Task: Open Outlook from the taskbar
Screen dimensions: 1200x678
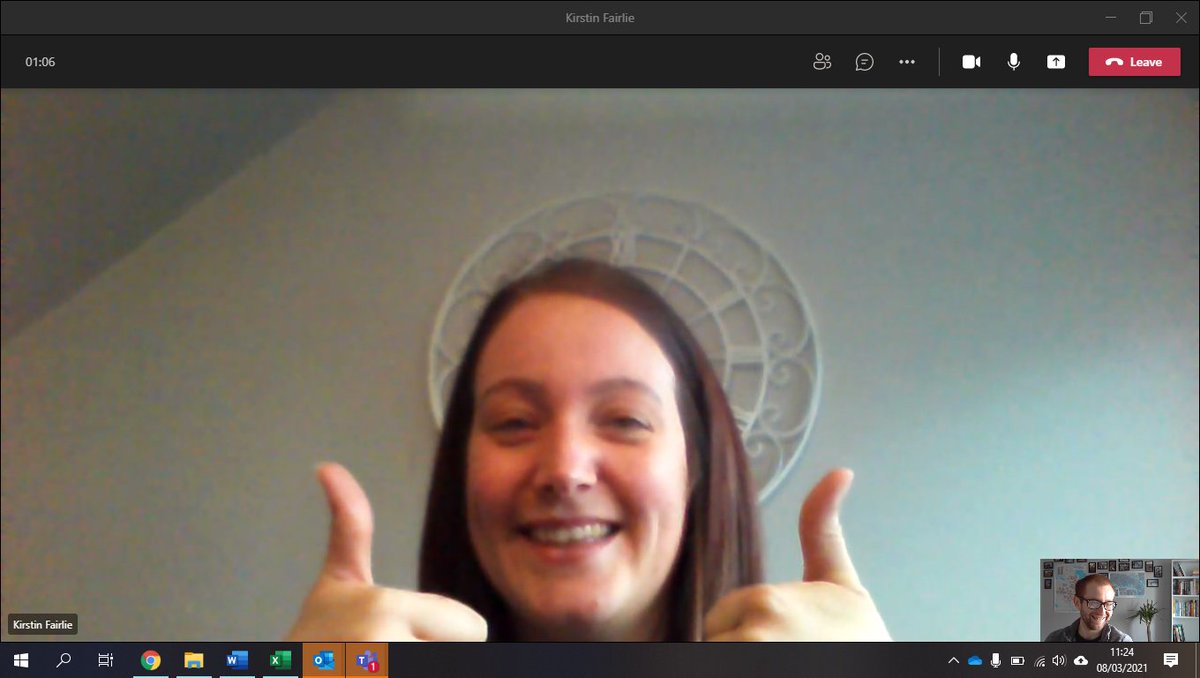Action: coord(323,660)
